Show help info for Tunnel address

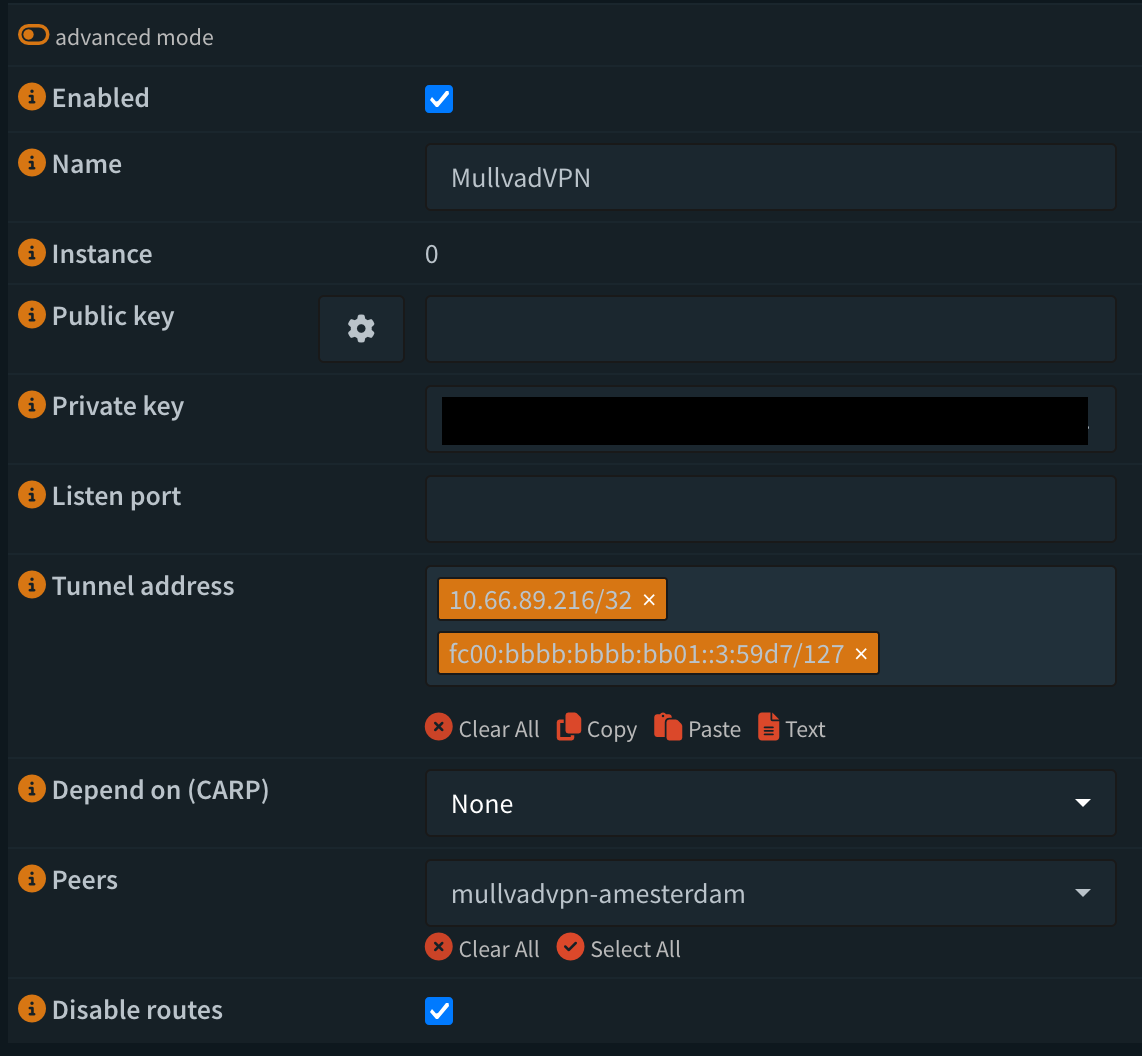(x=31, y=585)
